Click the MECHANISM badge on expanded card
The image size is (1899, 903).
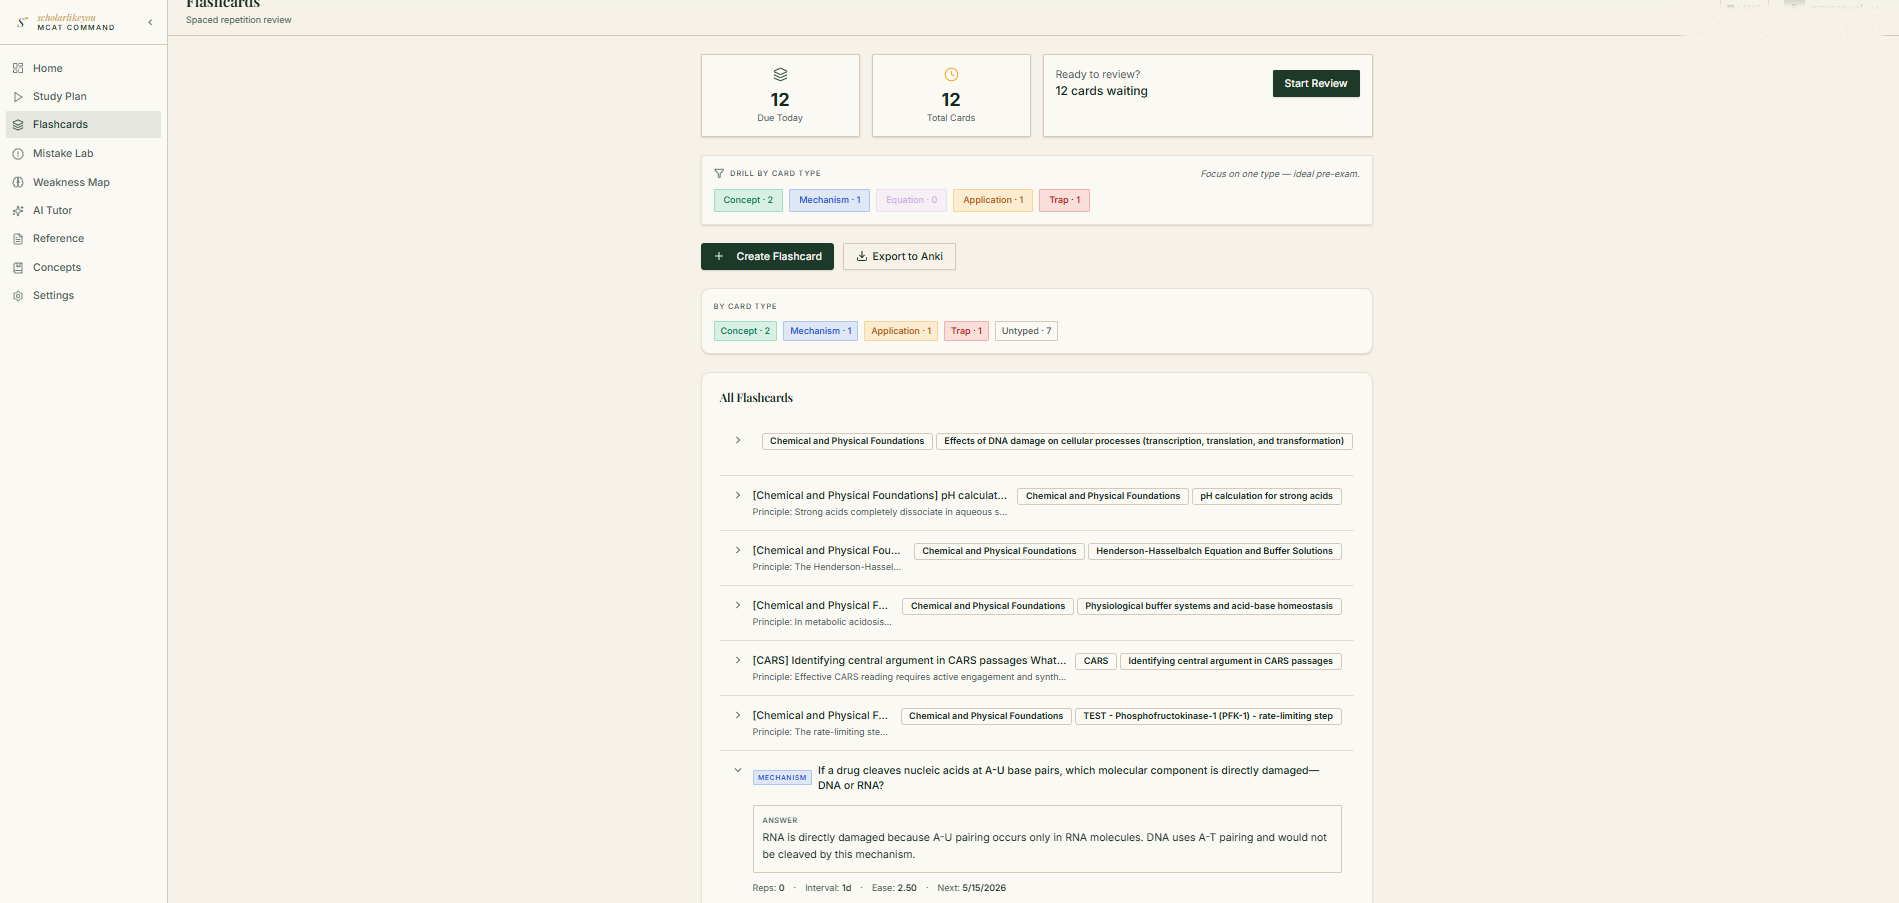pyautogui.click(x=782, y=778)
